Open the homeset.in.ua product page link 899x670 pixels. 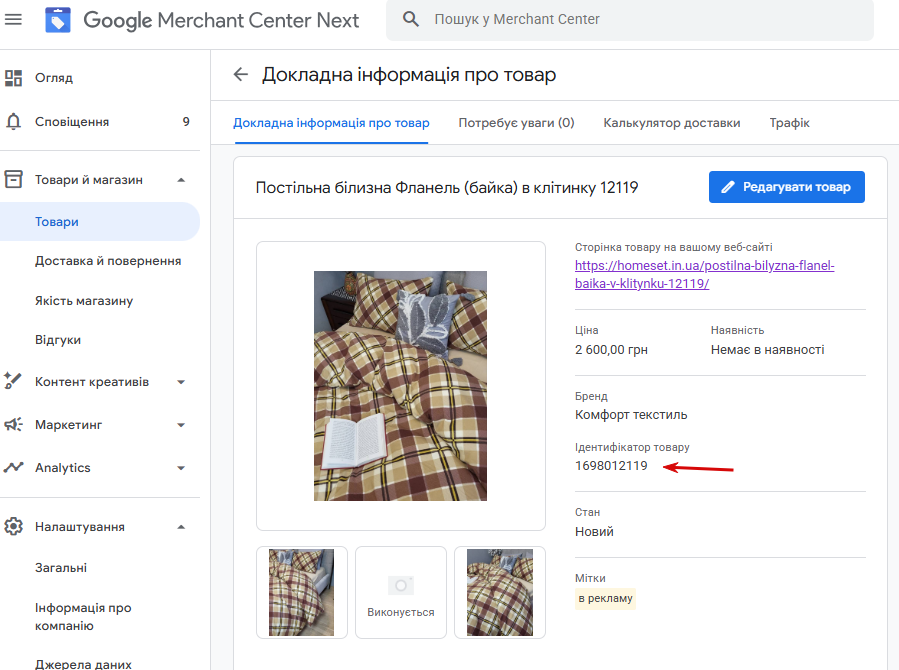click(x=704, y=275)
